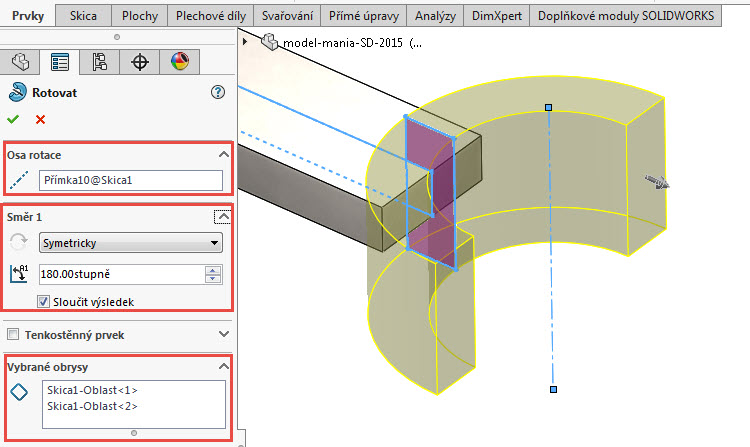Click the Přímka10@Skica1 axis field
This screenshot has height=447, width=750.
(x=130, y=181)
